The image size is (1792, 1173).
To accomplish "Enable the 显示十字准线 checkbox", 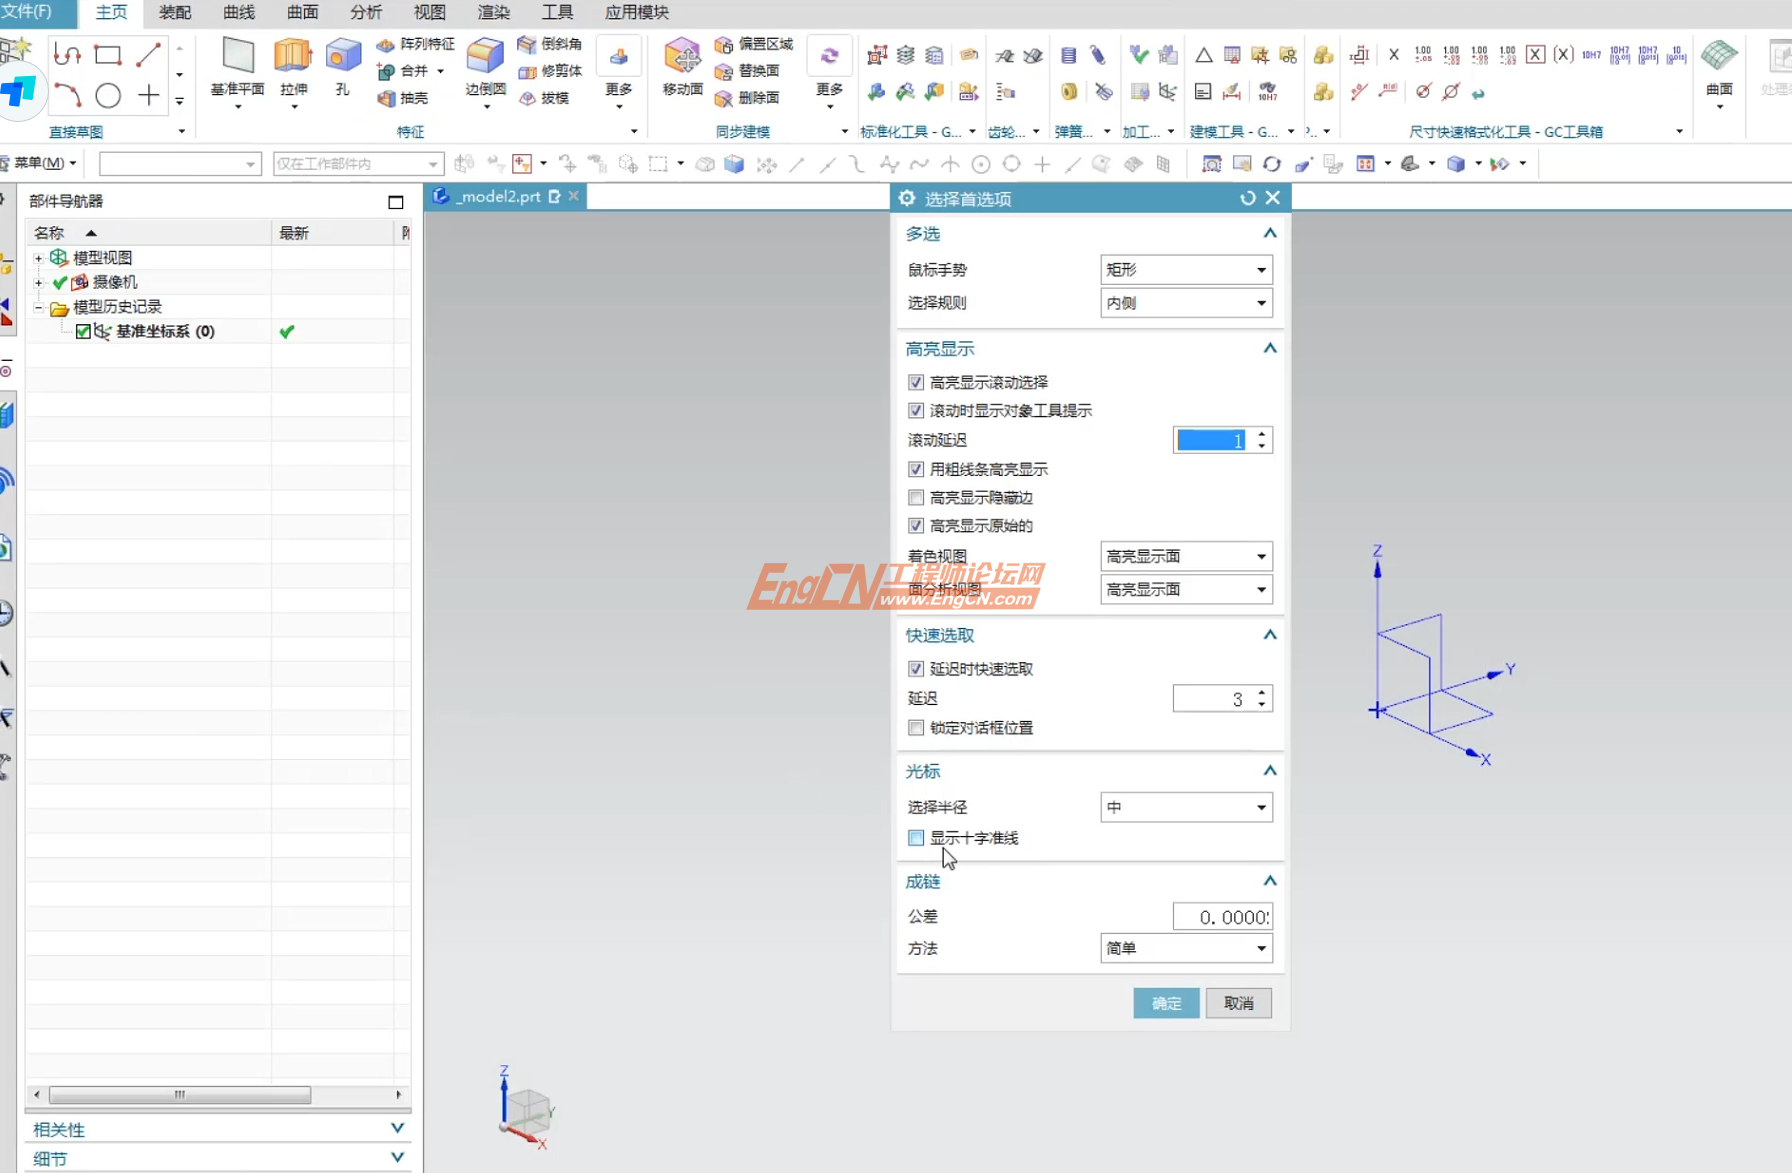I will pyautogui.click(x=915, y=838).
